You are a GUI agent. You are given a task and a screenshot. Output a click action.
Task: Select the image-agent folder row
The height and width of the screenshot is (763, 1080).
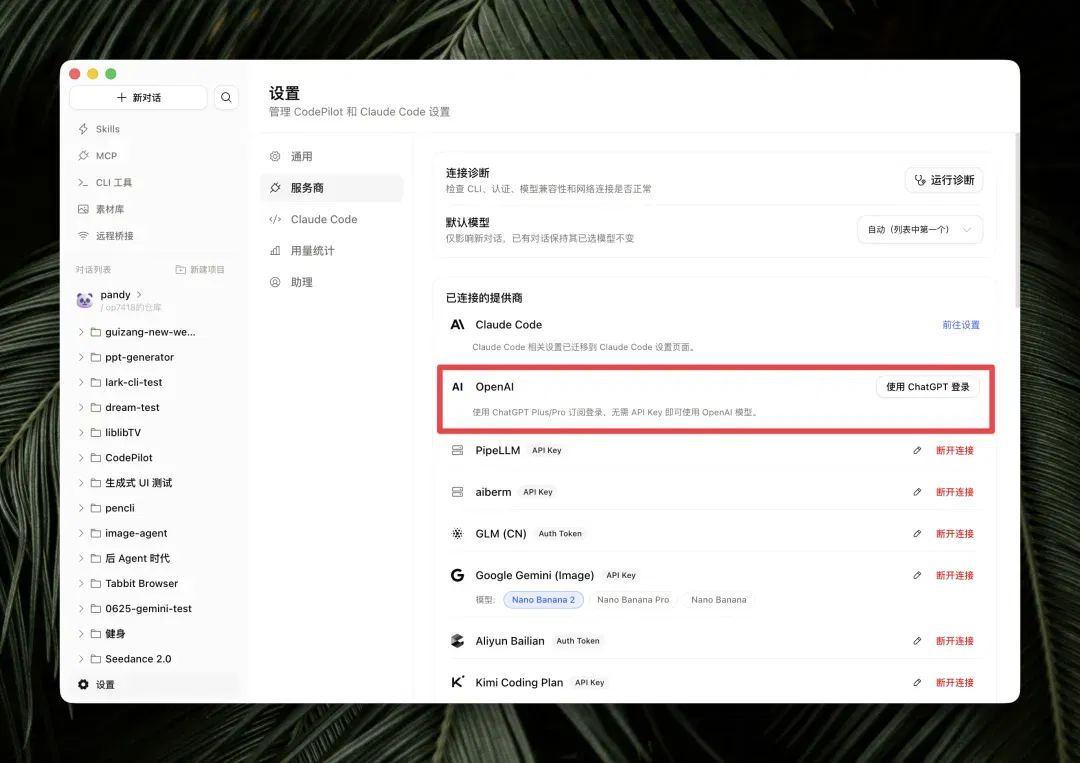coord(156,533)
